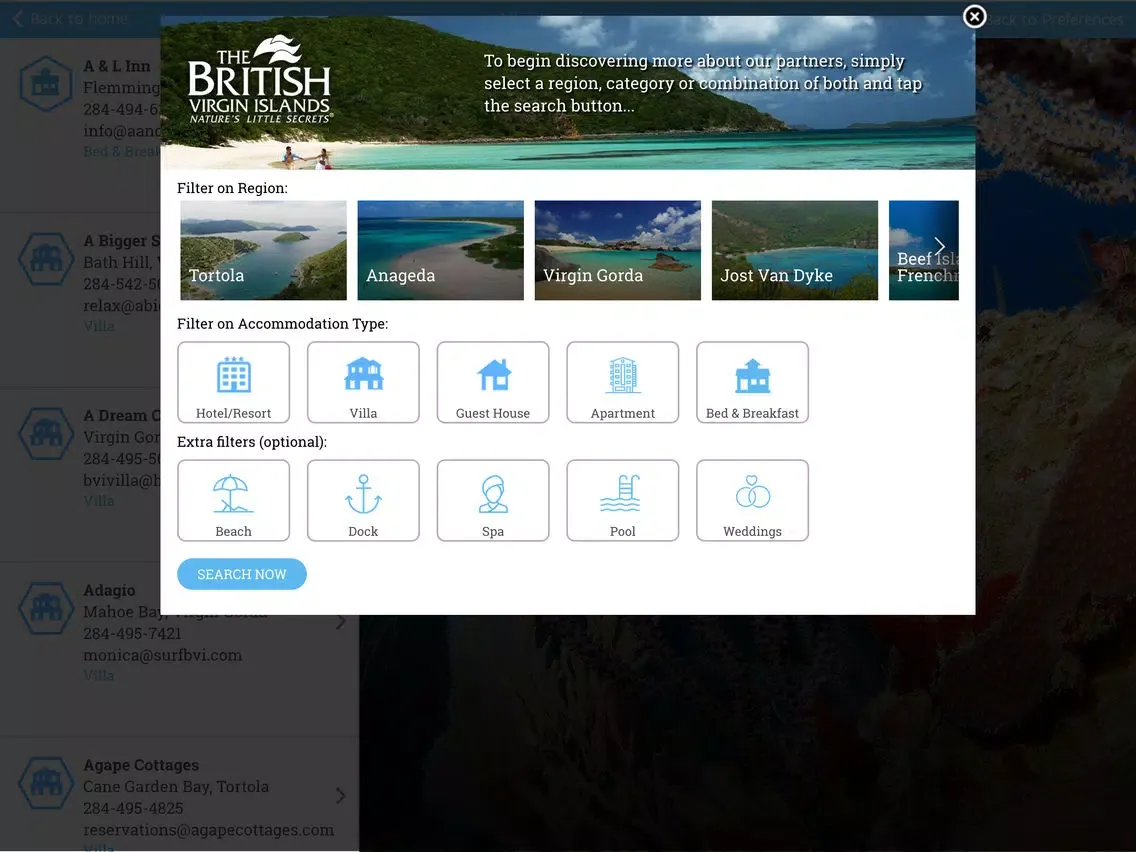Choose the Apartment accommodation type
Screen dimensions: 1136x852
(x=622, y=382)
